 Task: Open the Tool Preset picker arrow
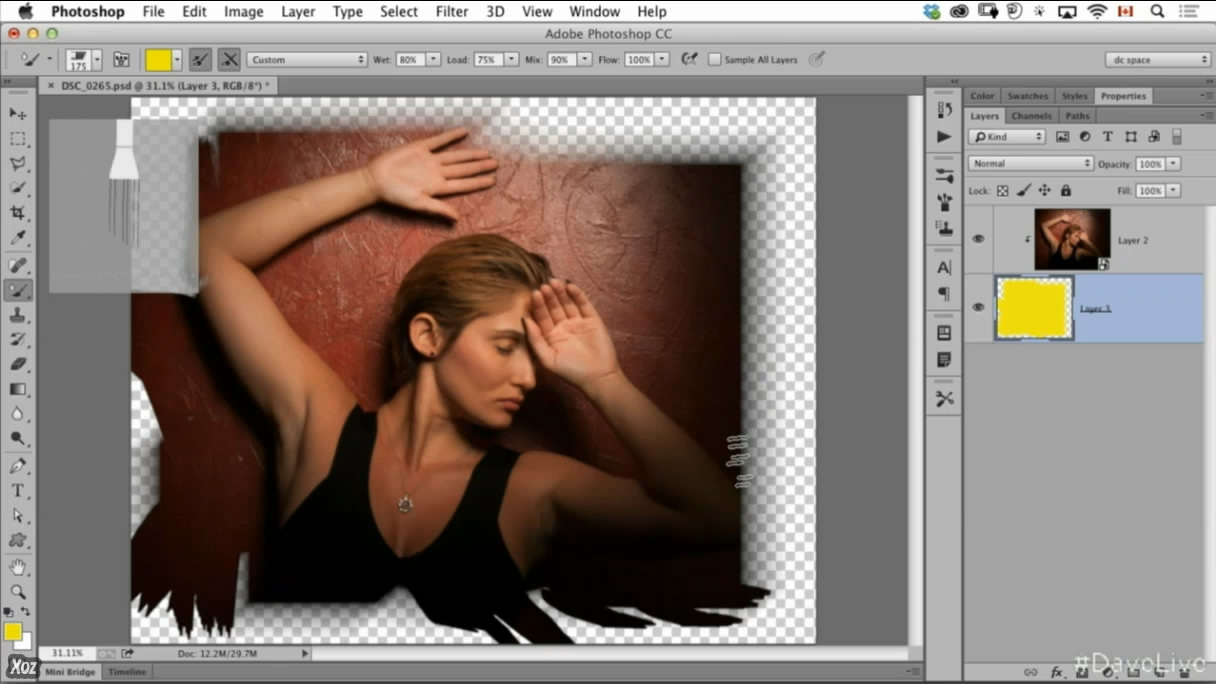[49, 60]
